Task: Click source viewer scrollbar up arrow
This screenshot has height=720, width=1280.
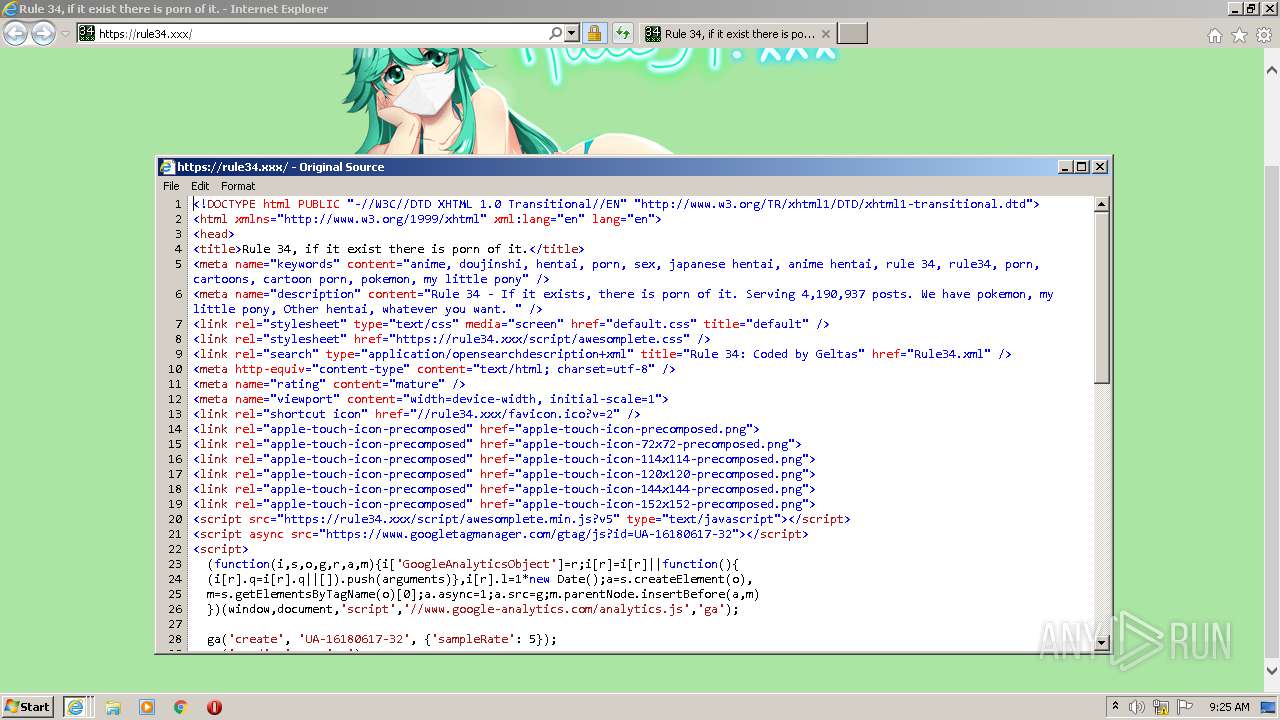Action: tap(1102, 204)
